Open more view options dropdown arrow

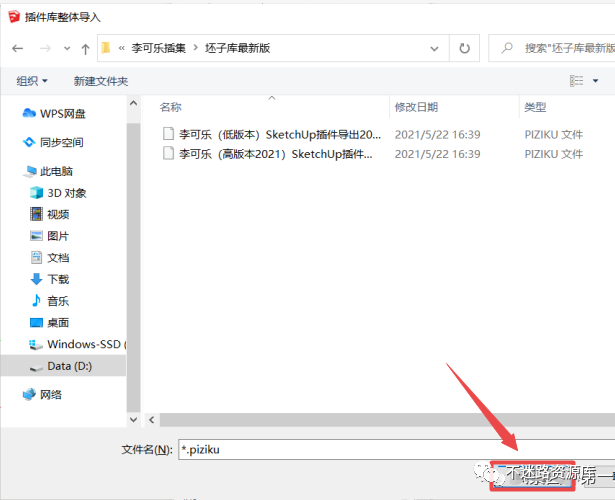[595, 81]
